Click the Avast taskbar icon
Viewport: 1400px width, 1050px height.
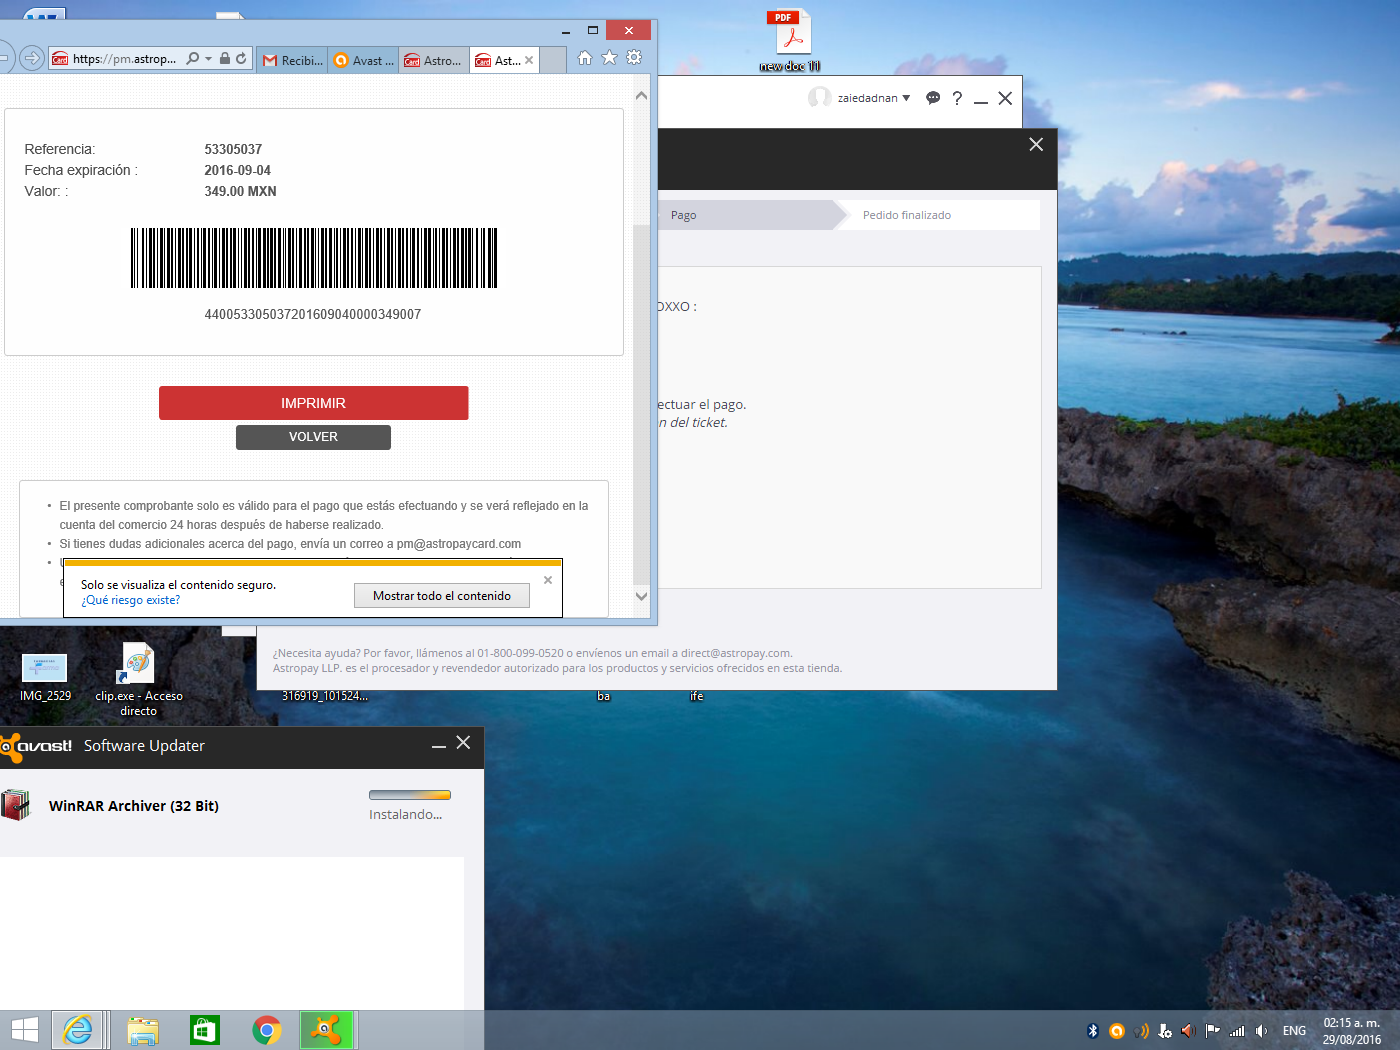click(327, 1030)
